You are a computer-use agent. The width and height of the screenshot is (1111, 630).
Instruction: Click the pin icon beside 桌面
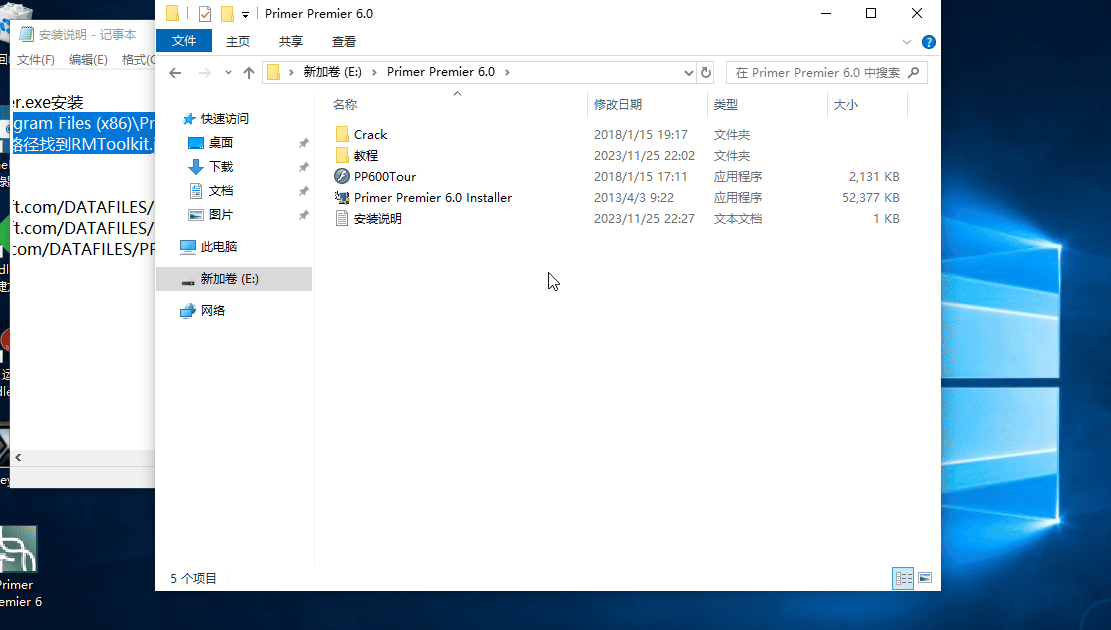point(303,143)
